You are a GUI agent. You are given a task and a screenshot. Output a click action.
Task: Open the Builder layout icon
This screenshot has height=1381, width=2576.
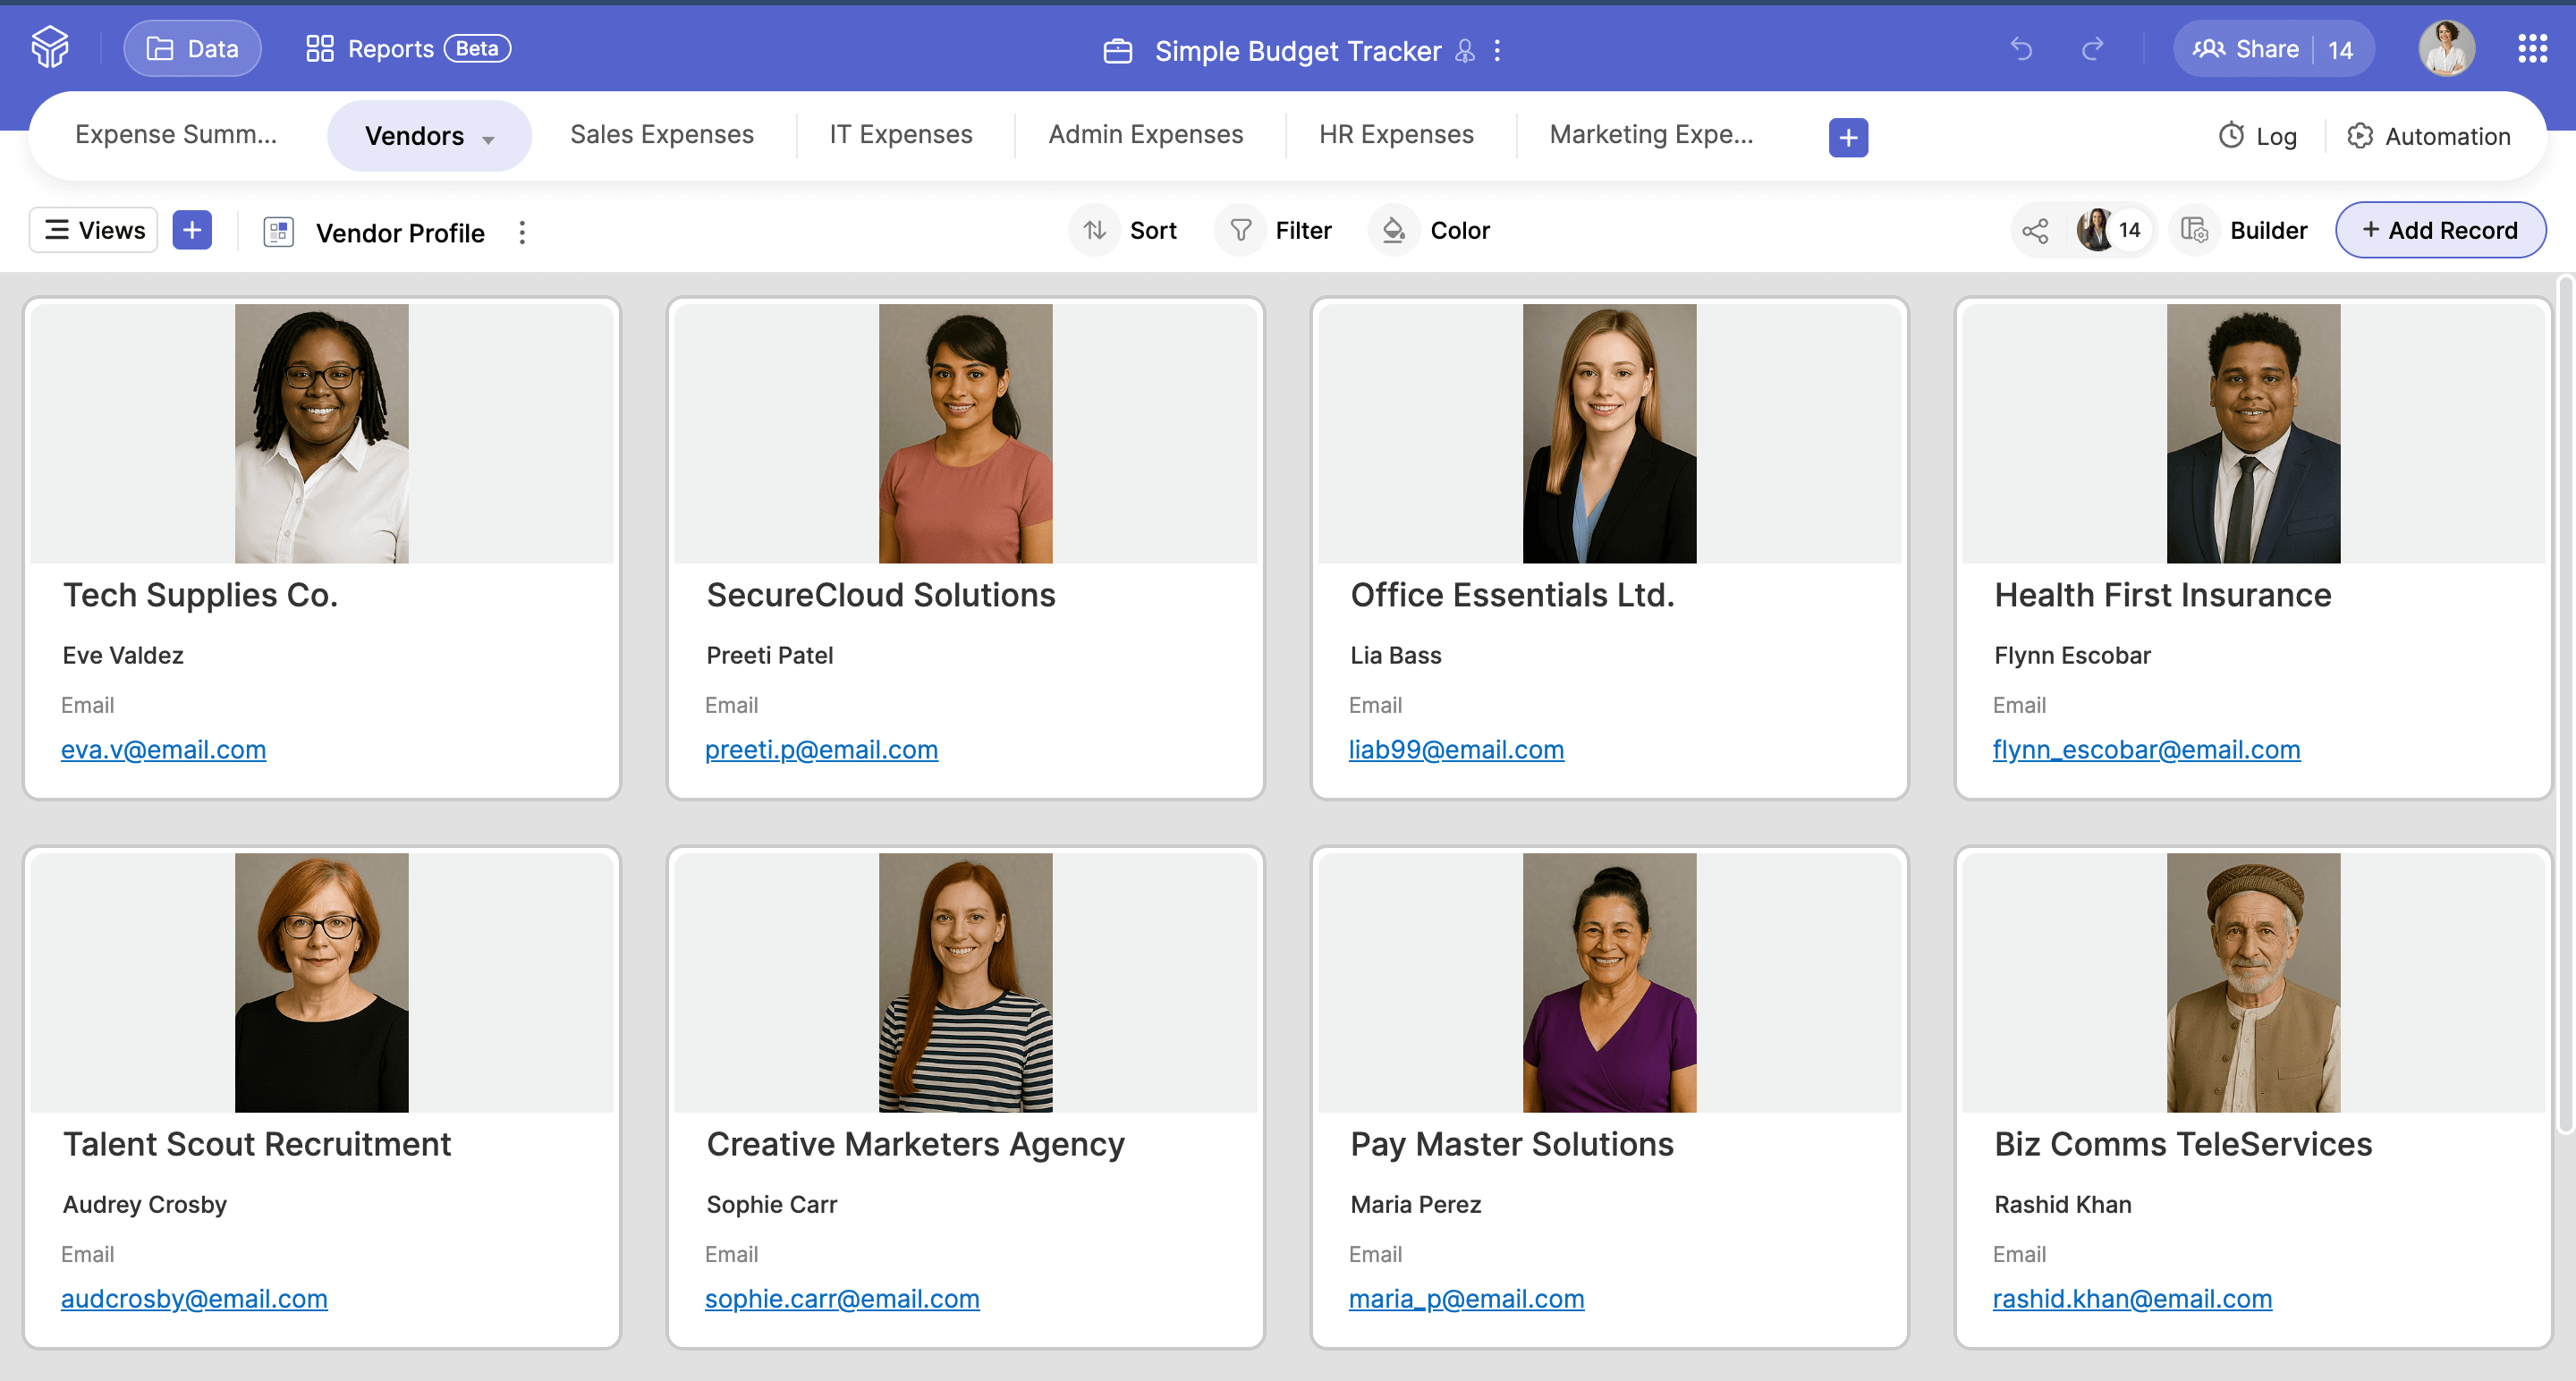coord(2195,231)
